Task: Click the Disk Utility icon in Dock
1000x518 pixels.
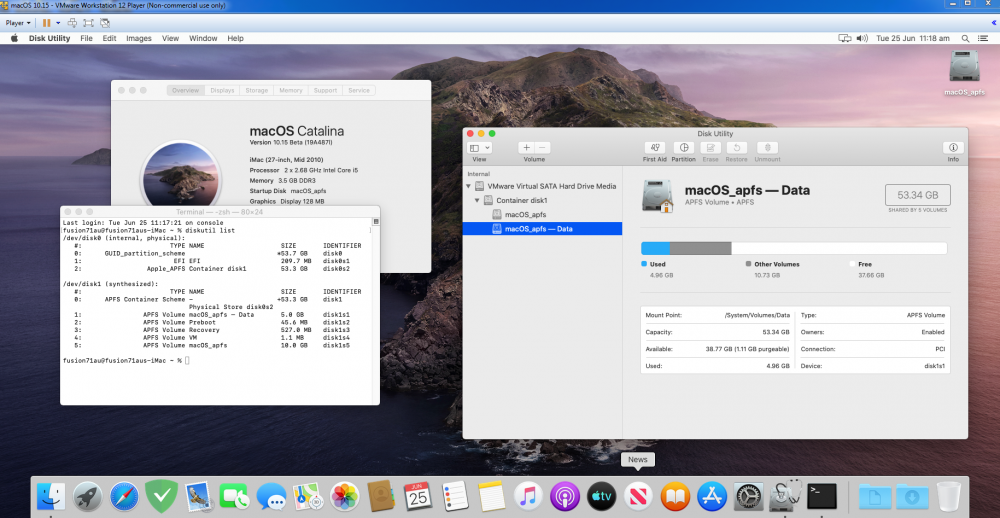Action: 785,496
